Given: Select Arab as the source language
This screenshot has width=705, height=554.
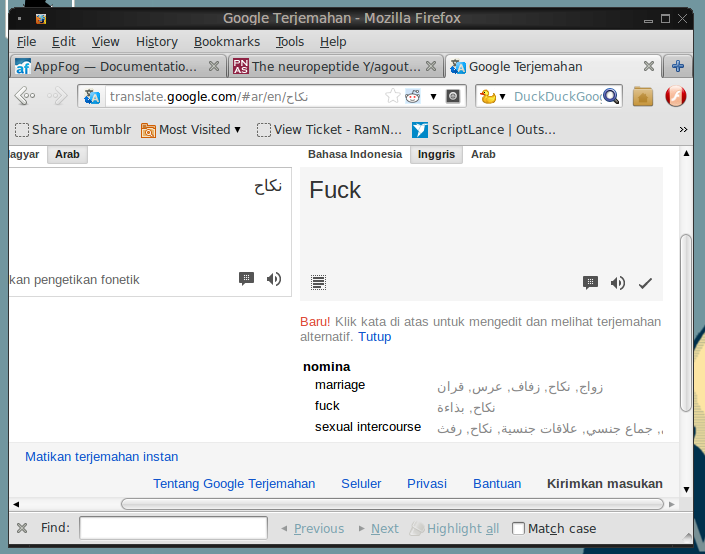Looking at the screenshot, I should tap(67, 154).
